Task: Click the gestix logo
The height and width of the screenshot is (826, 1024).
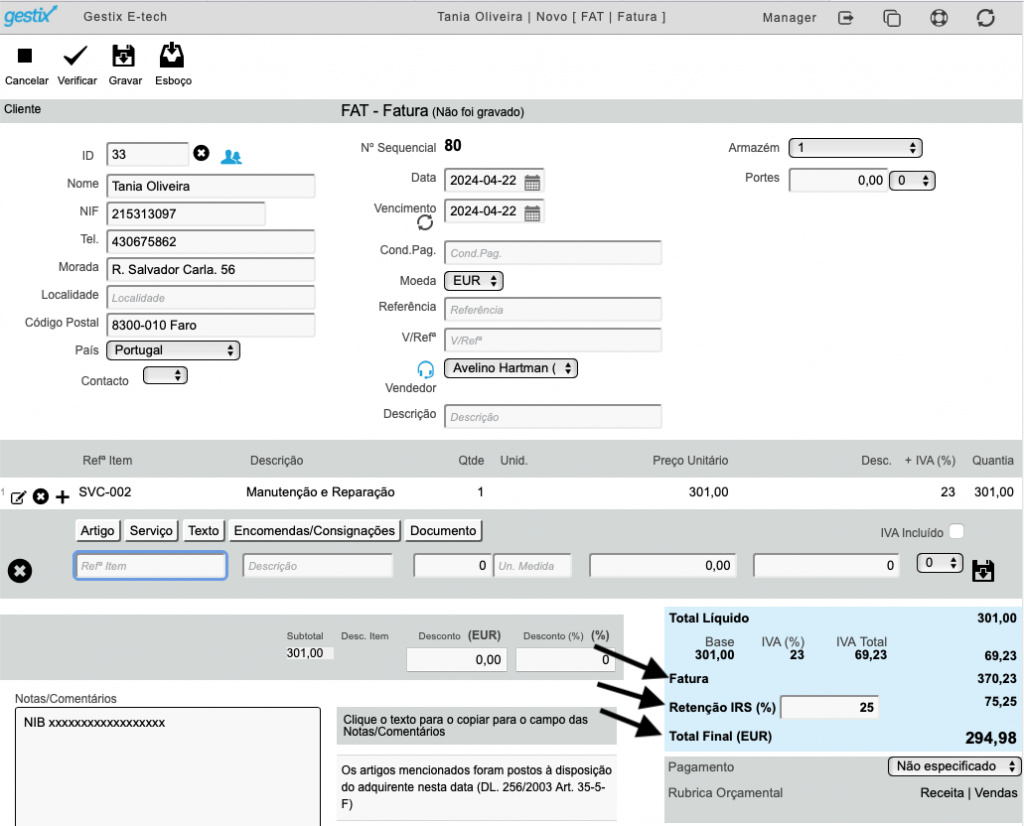Action: (30, 16)
